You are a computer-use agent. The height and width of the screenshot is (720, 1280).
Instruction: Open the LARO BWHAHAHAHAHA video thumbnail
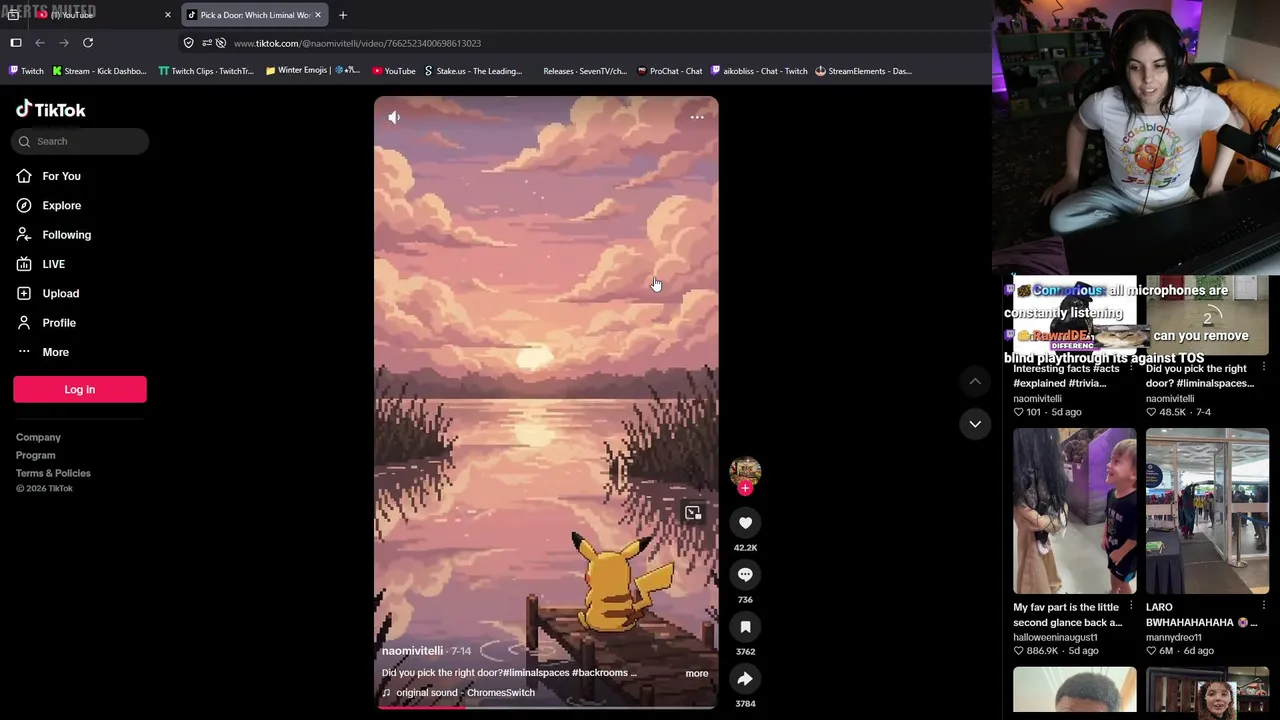(x=1207, y=511)
